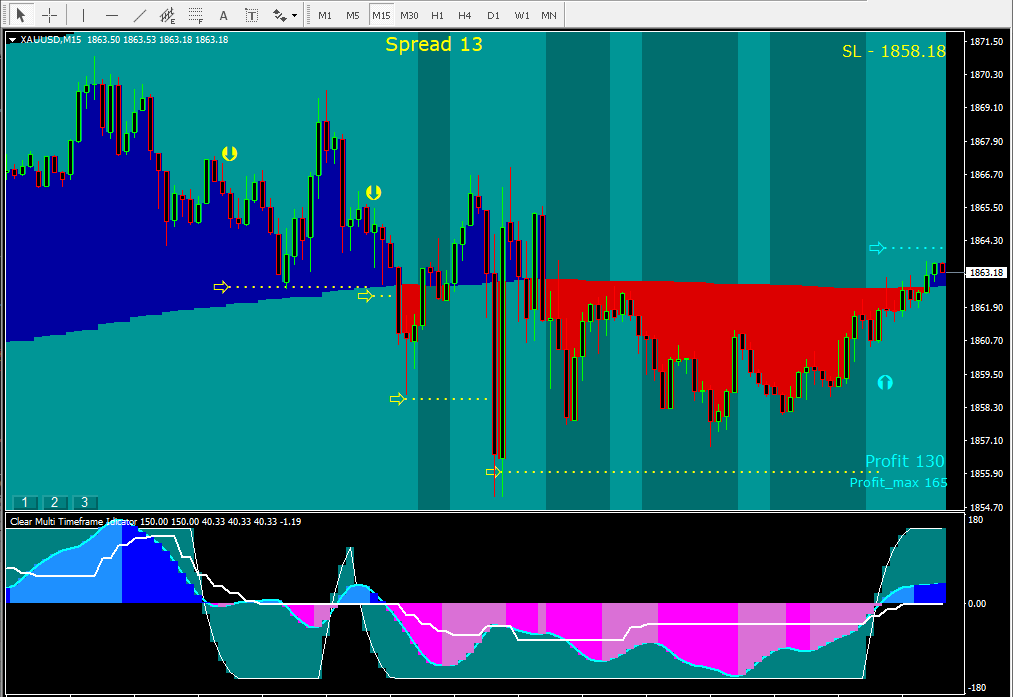Open the arrows tool dropdown arrow
The image size is (1013, 697).
[x=295, y=16]
